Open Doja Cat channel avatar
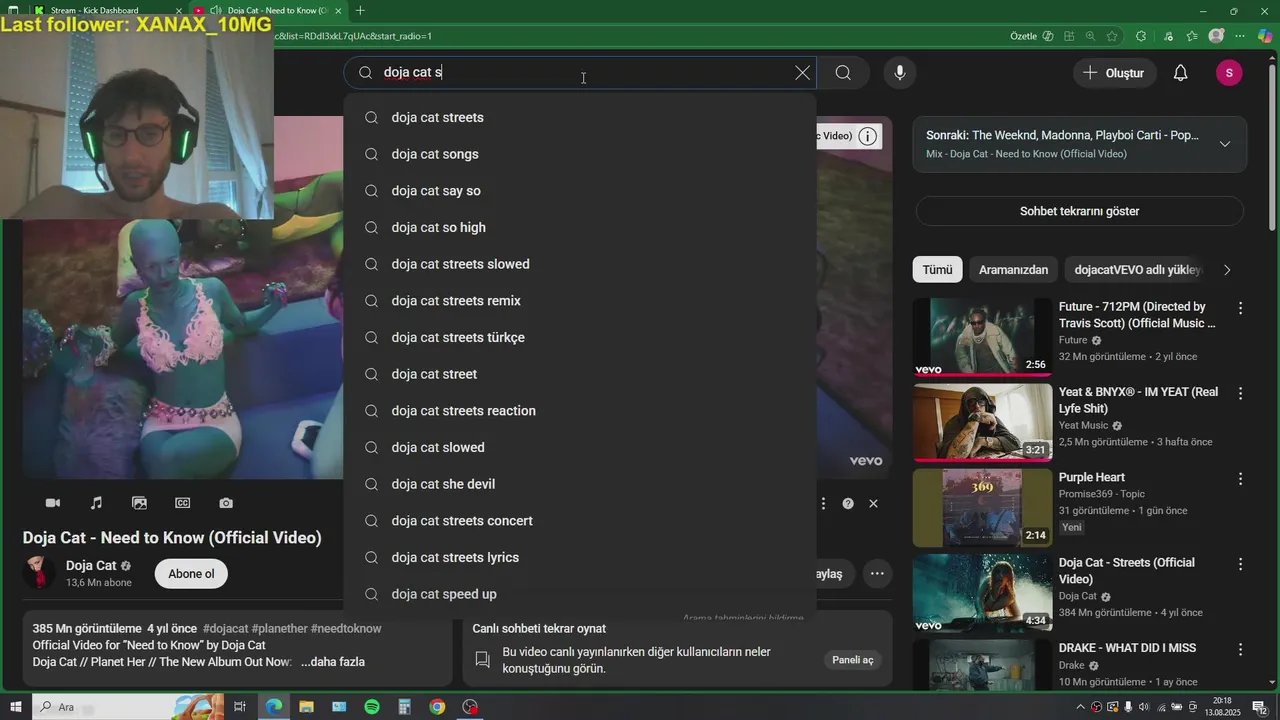The width and height of the screenshot is (1280, 720). (39, 573)
